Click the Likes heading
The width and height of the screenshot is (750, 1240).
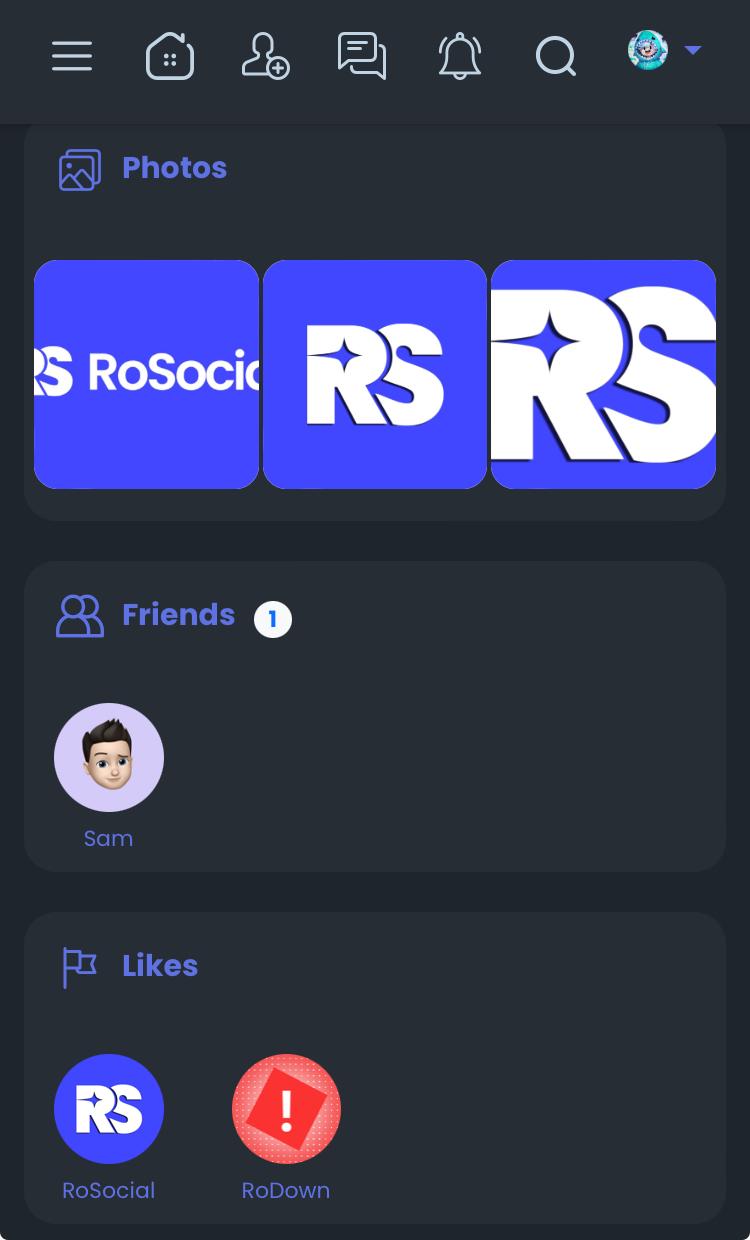[x=160, y=966]
